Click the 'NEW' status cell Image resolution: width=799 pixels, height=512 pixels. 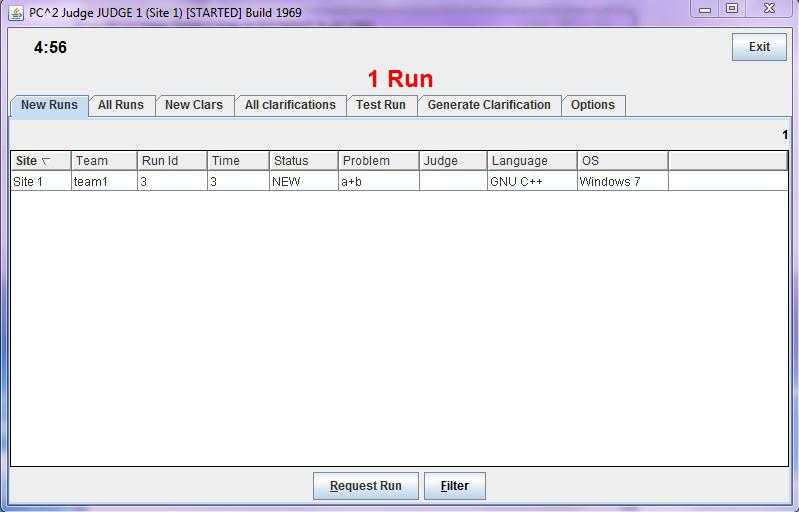tap(304, 181)
